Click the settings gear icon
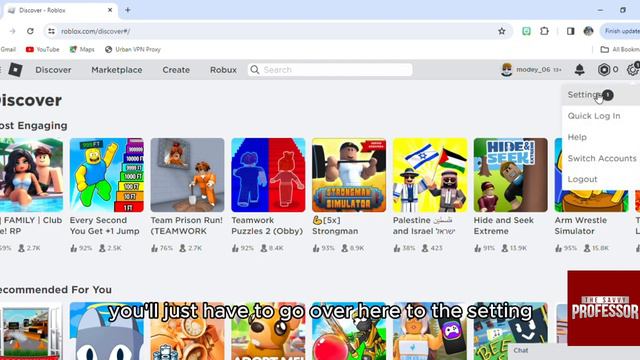The height and width of the screenshot is (360, 640). click(x=633, y=70)
